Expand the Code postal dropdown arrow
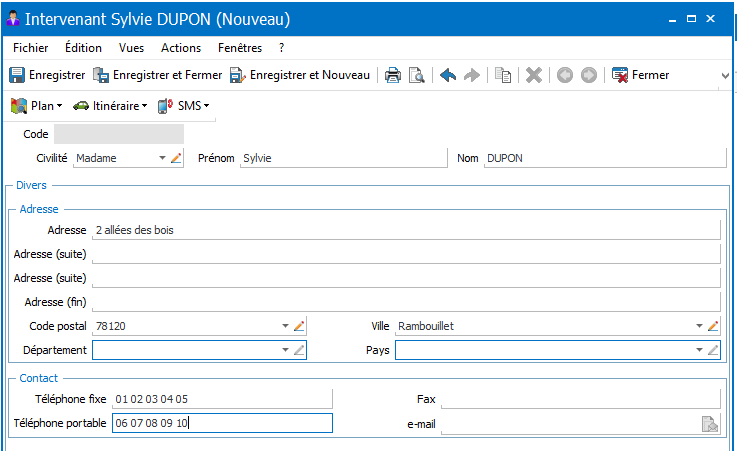The height and width of the screenshot is (451, 737). (285, 326)
